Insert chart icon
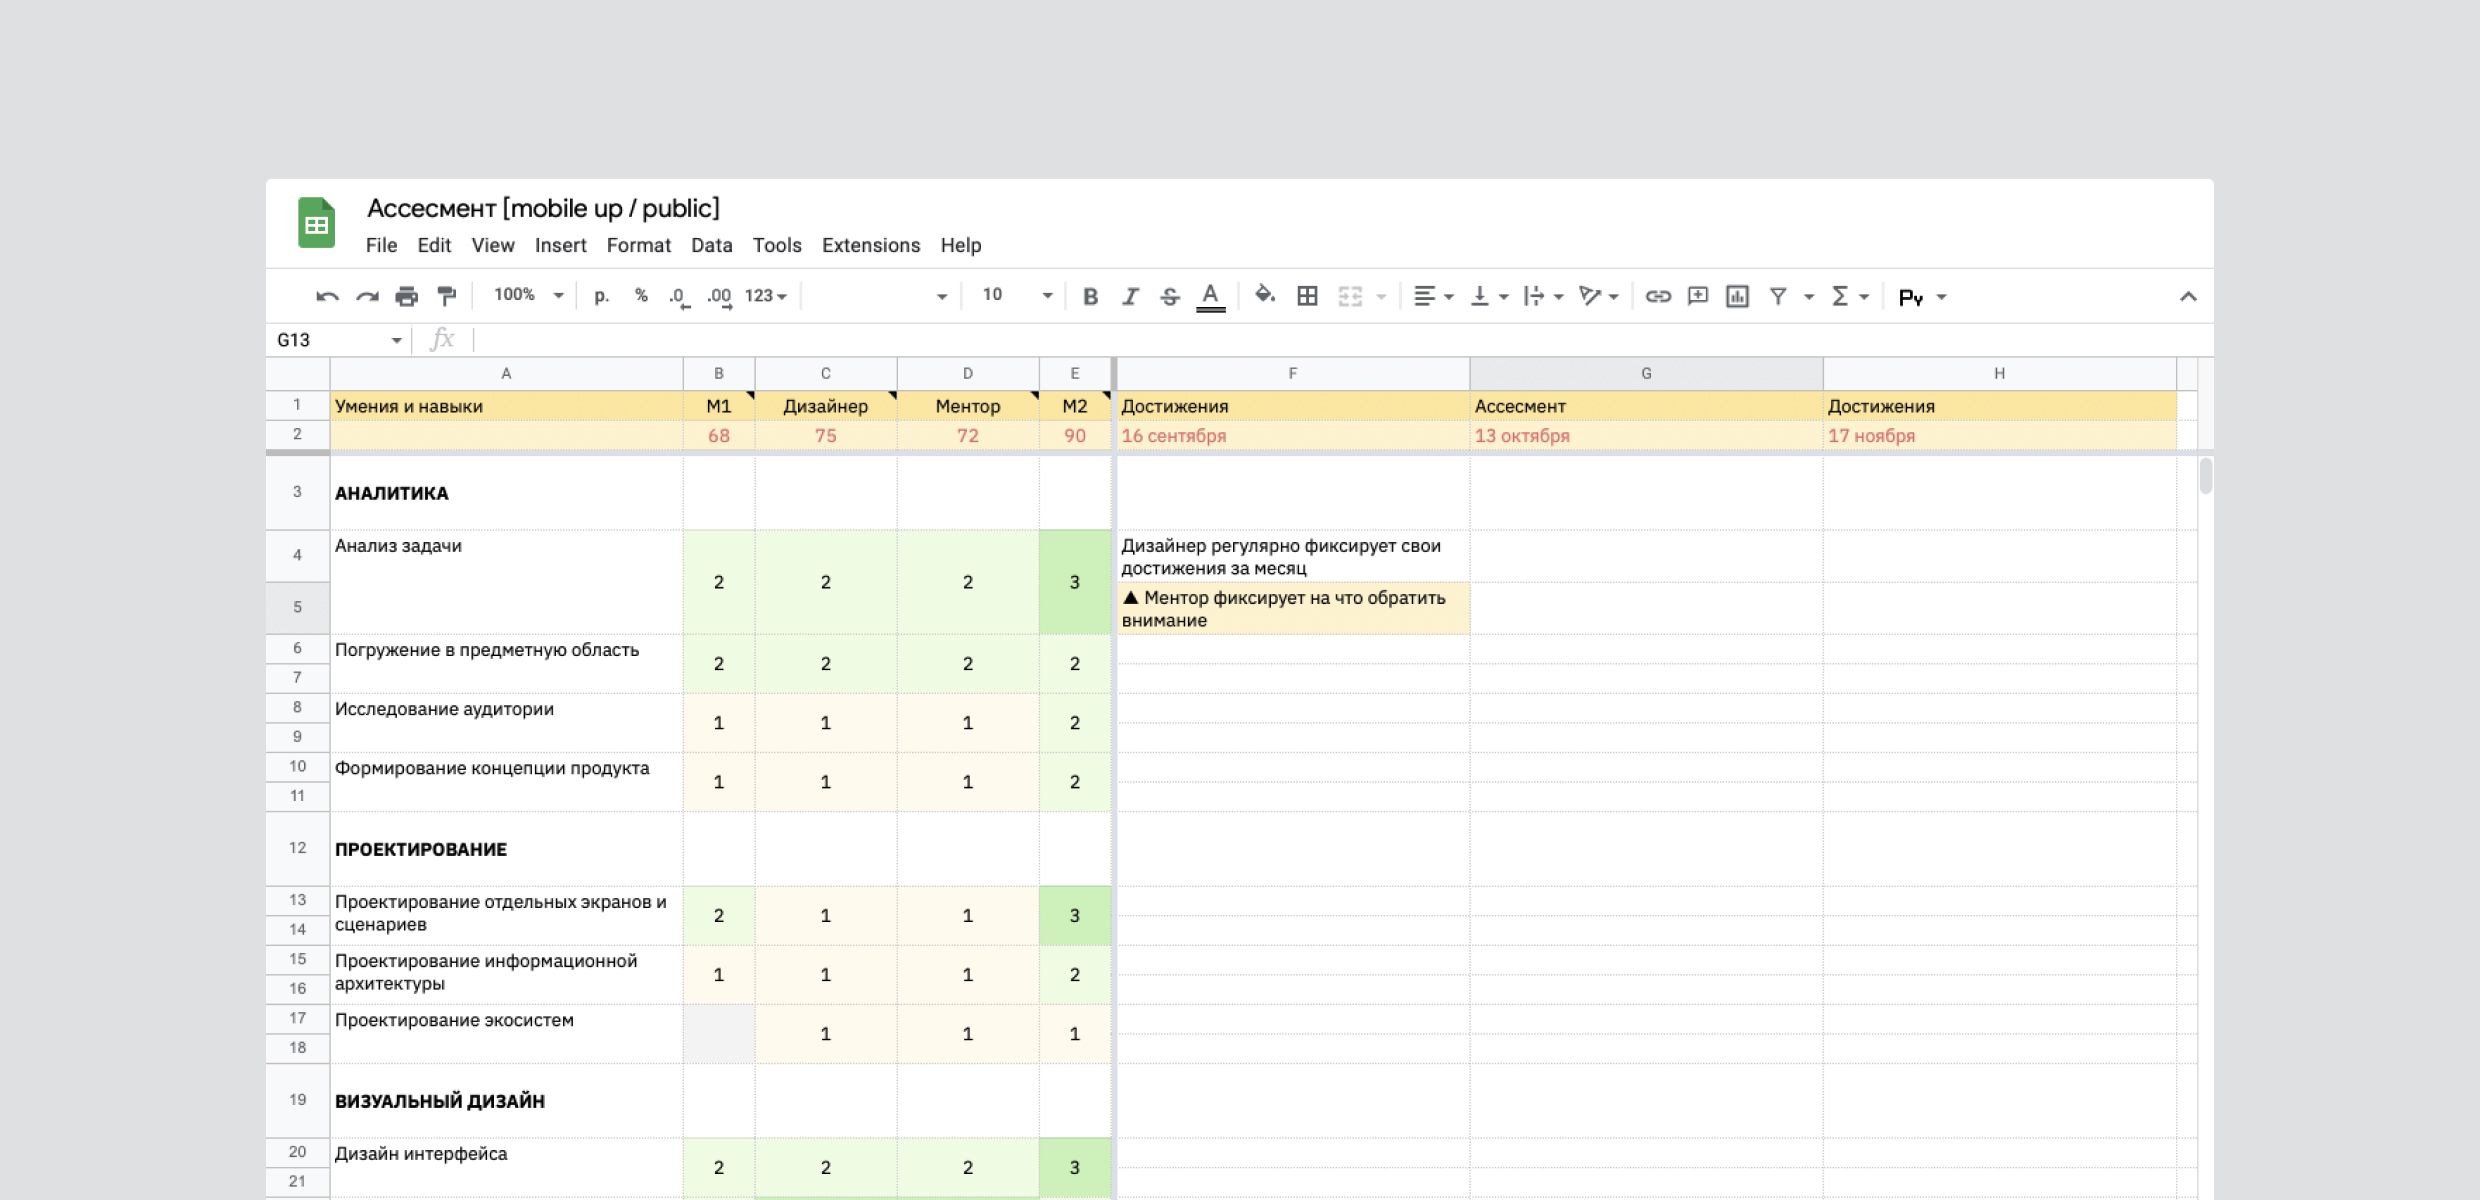 [x=1737, y=296]
